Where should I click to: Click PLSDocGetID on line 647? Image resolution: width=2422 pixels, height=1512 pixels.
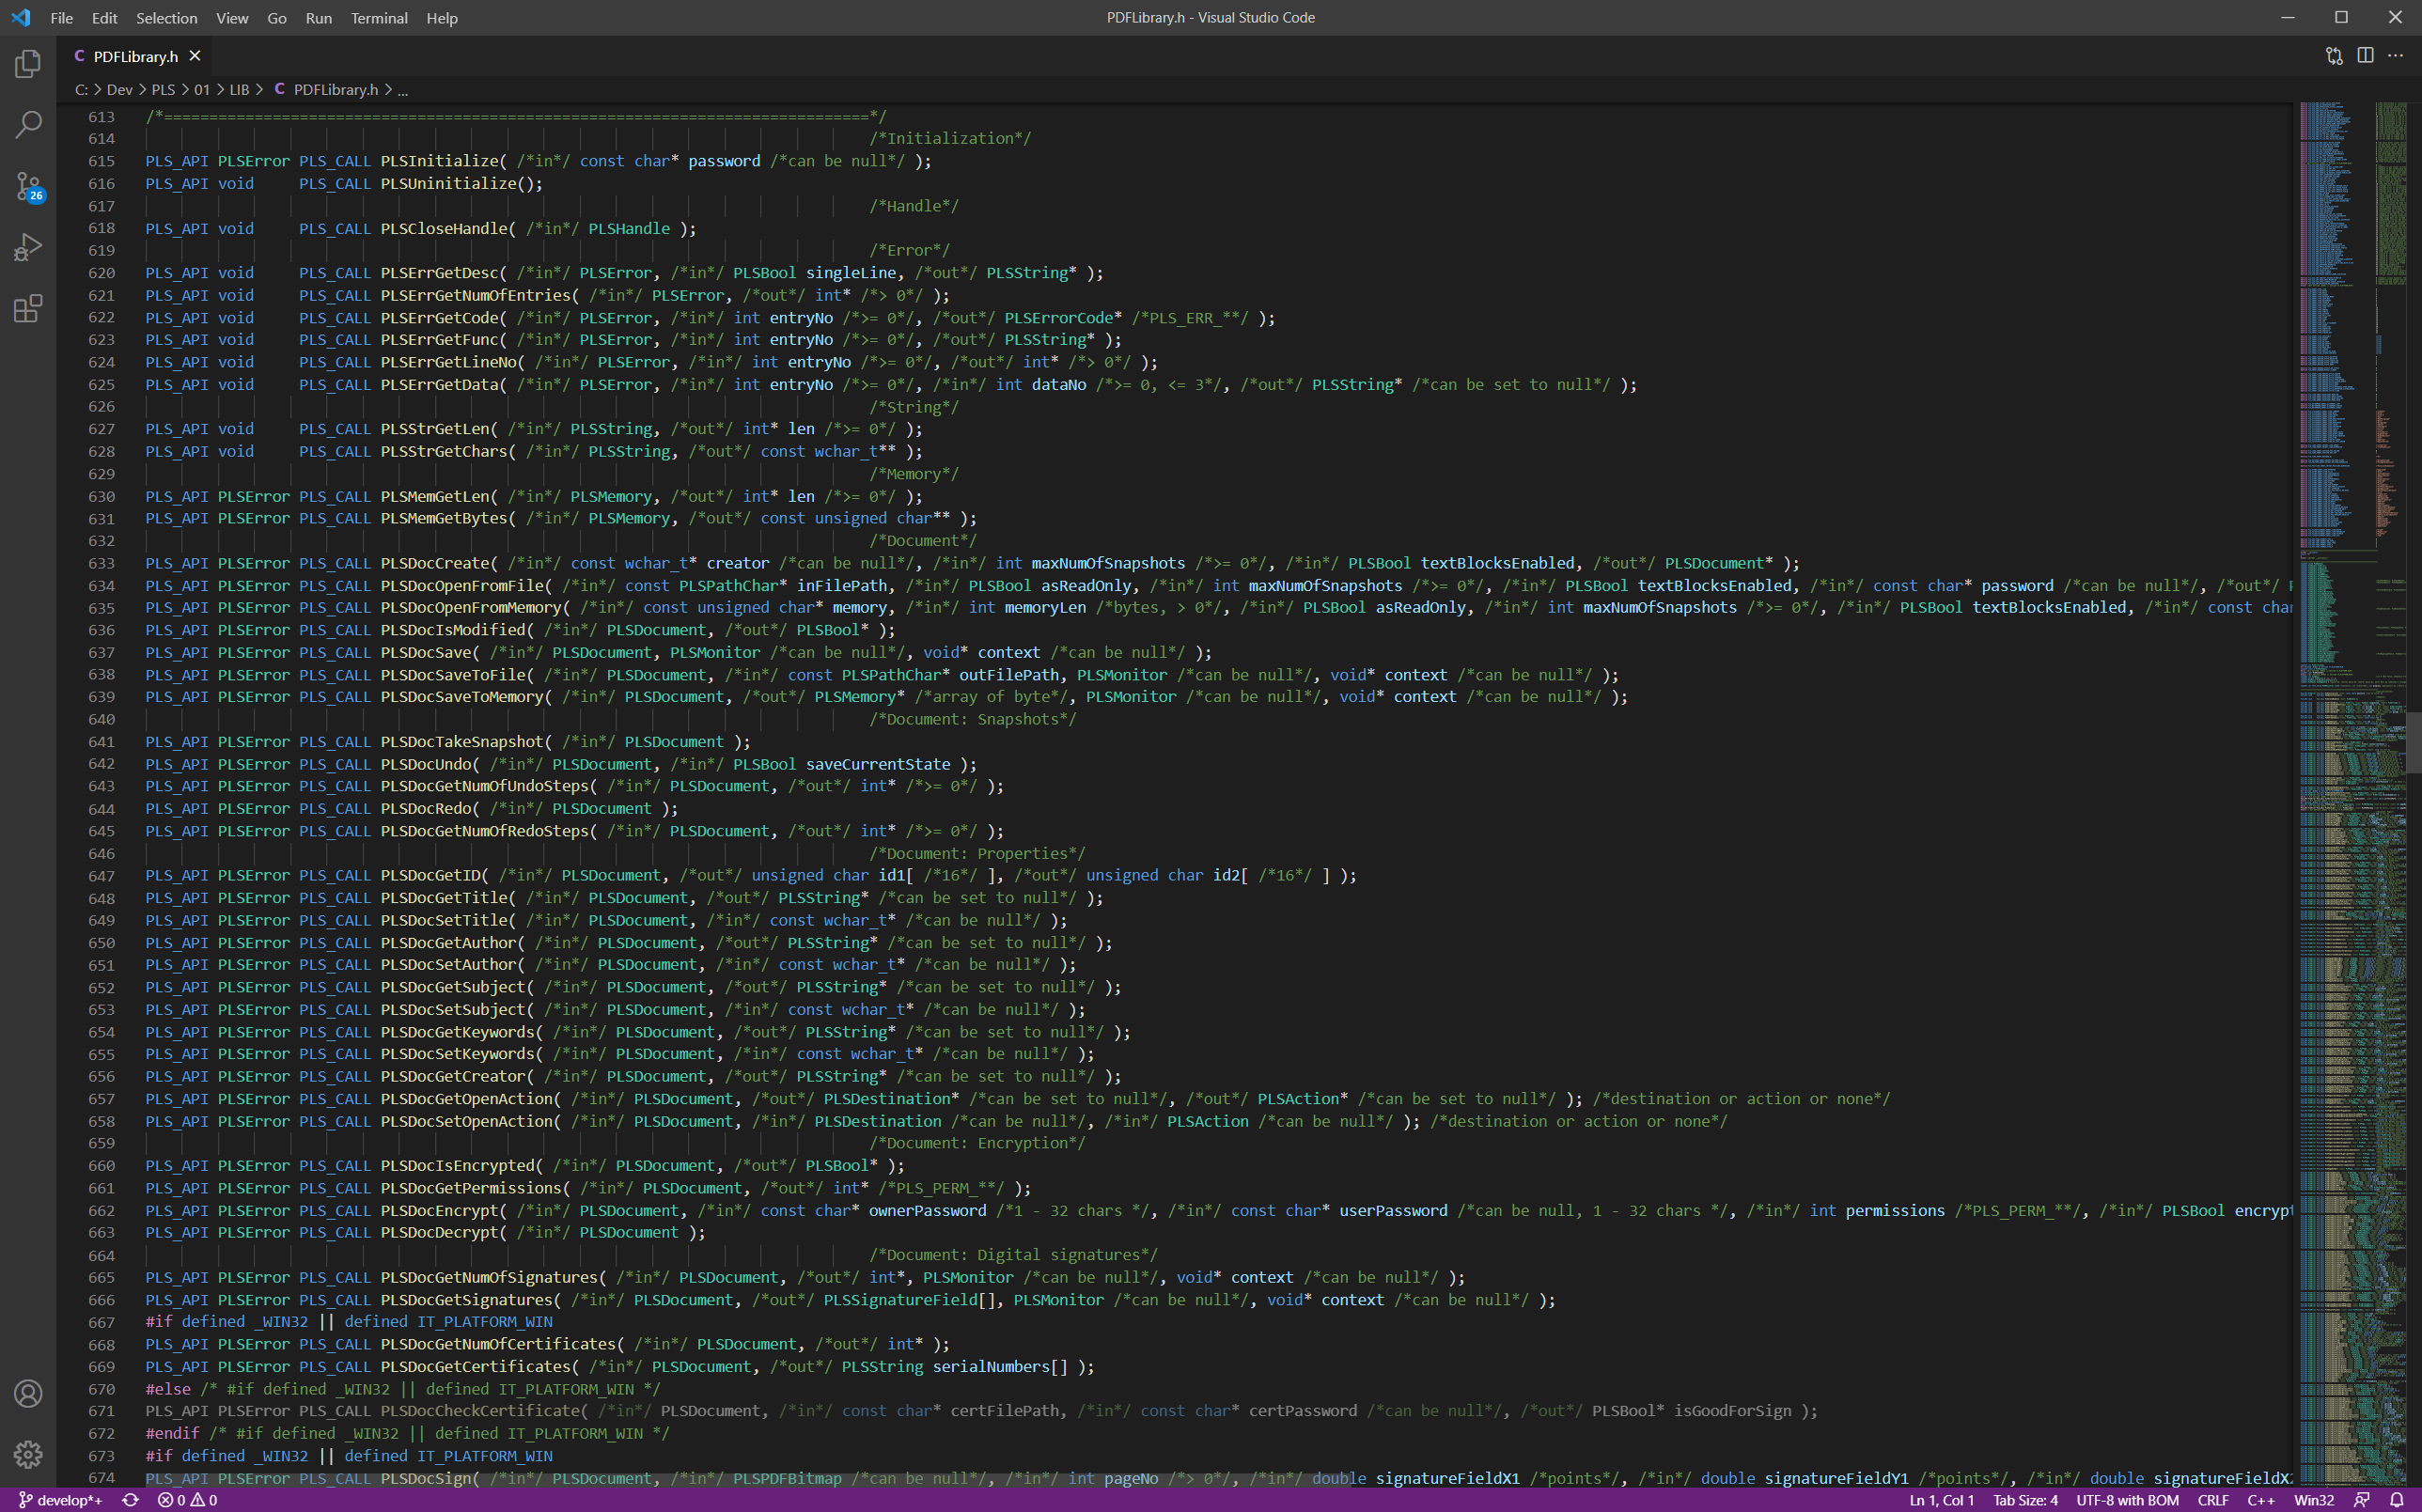pos(430,875)
